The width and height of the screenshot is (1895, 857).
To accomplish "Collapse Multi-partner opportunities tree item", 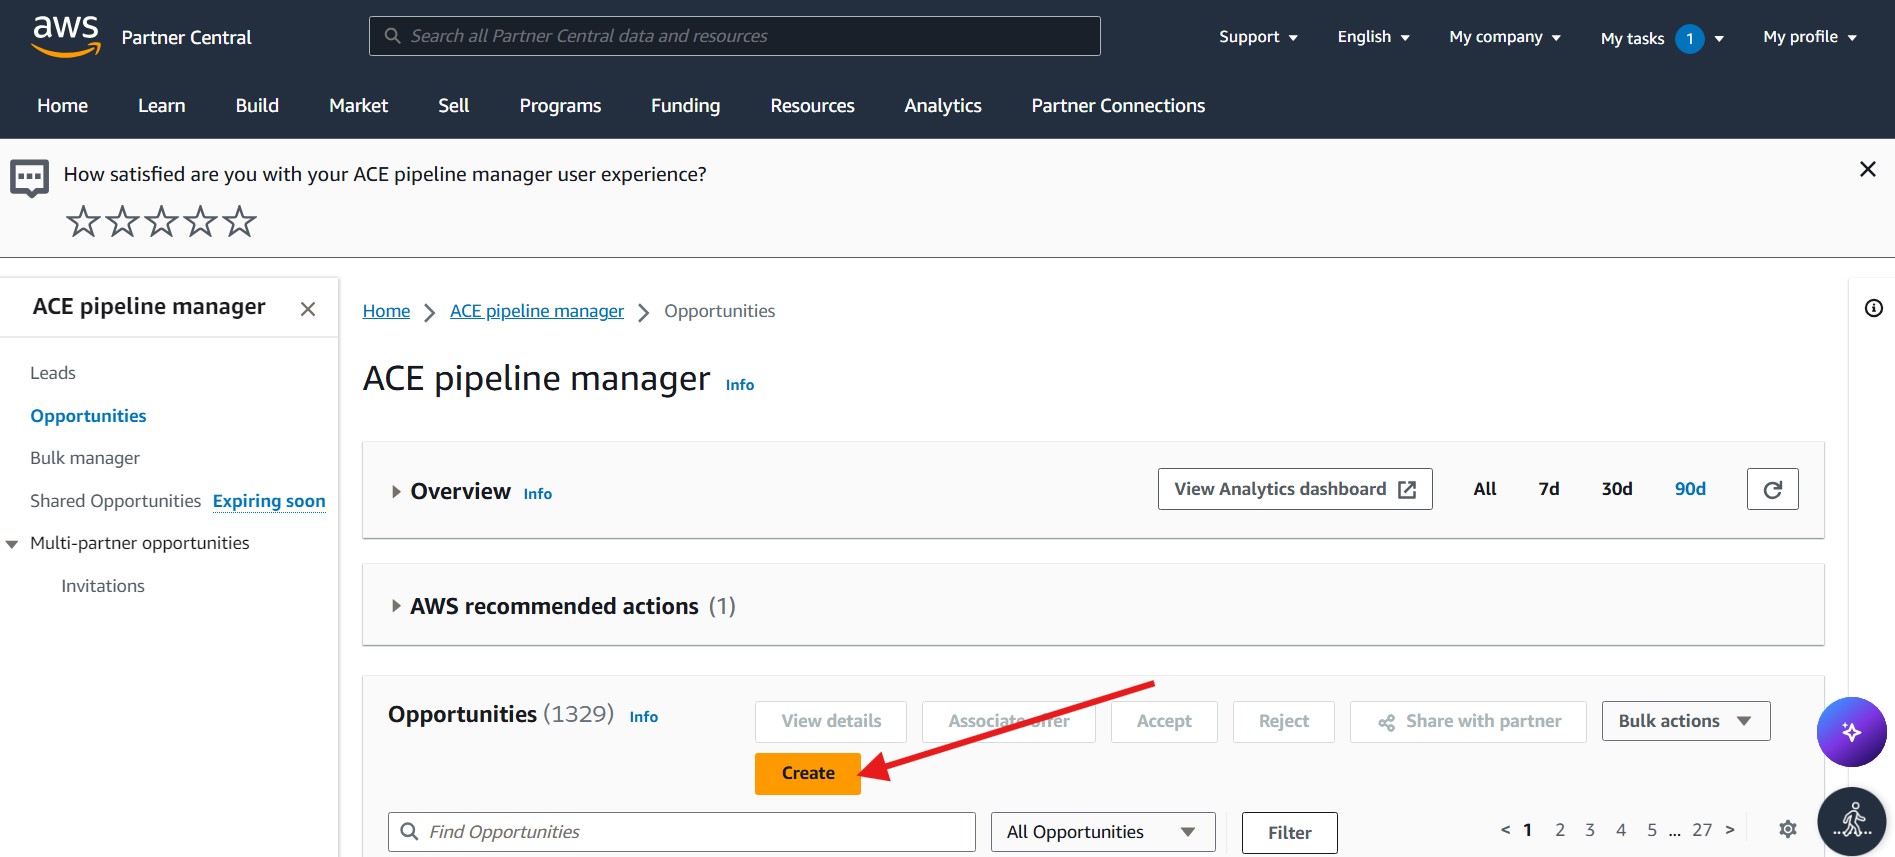I will (x=12, y=544).
